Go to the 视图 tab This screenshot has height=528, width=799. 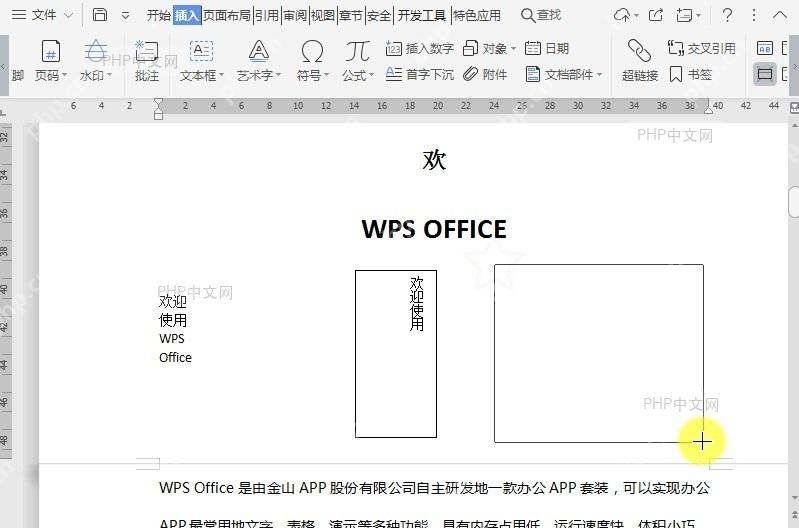(323, 15)
